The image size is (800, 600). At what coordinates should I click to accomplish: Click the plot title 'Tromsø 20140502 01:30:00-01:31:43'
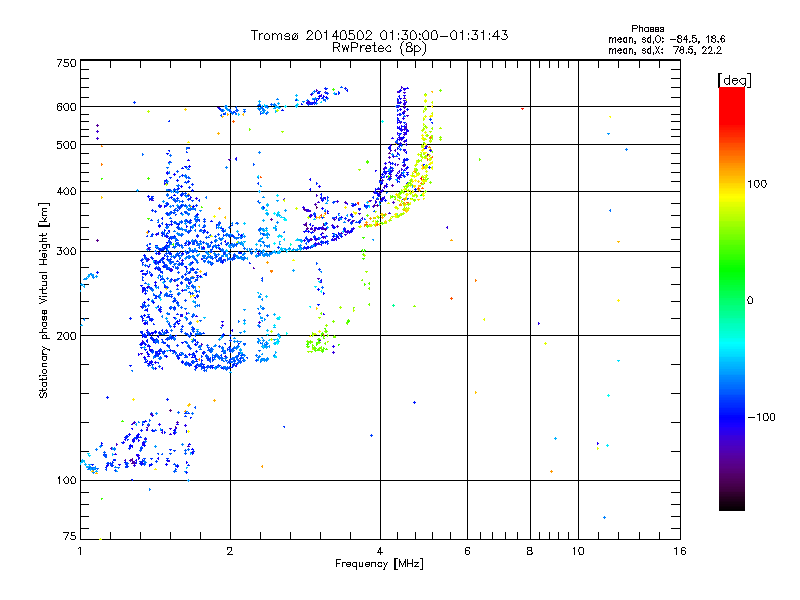click(379, 35)
